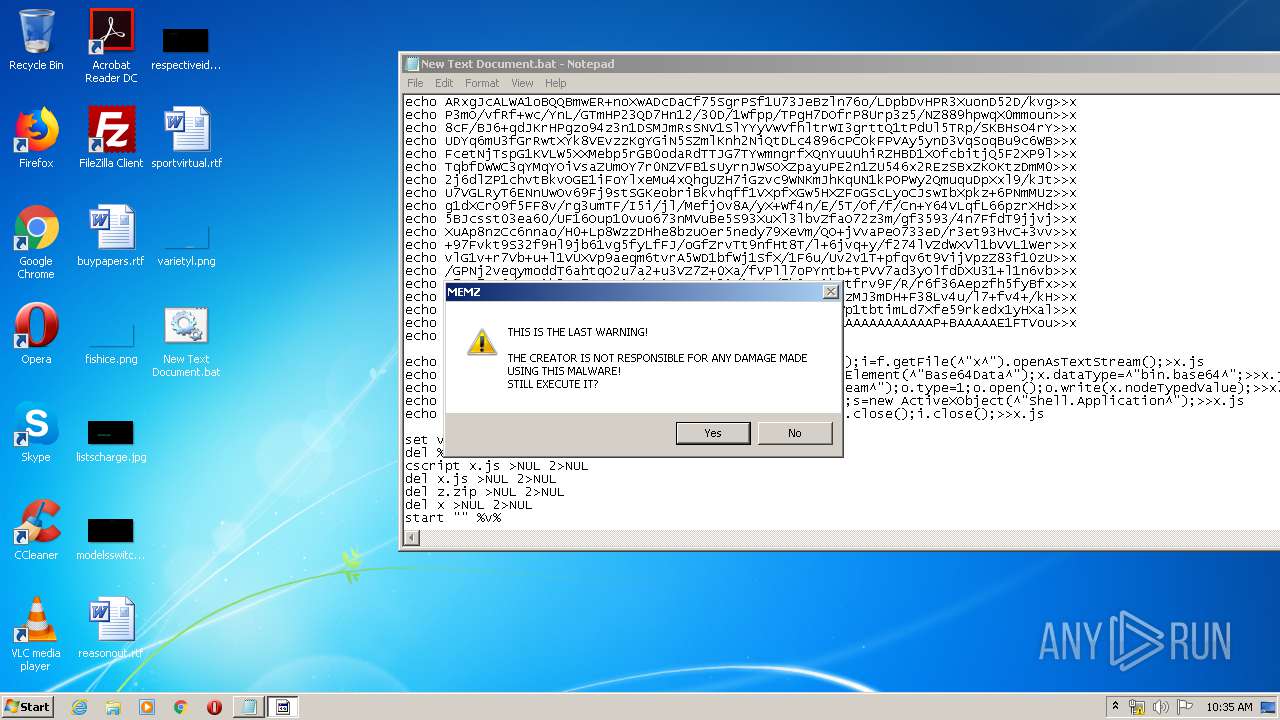Click the first echo line starting ARxgJcALWA1
Viewport: 1280px width, 720px height.
(741, 102)
